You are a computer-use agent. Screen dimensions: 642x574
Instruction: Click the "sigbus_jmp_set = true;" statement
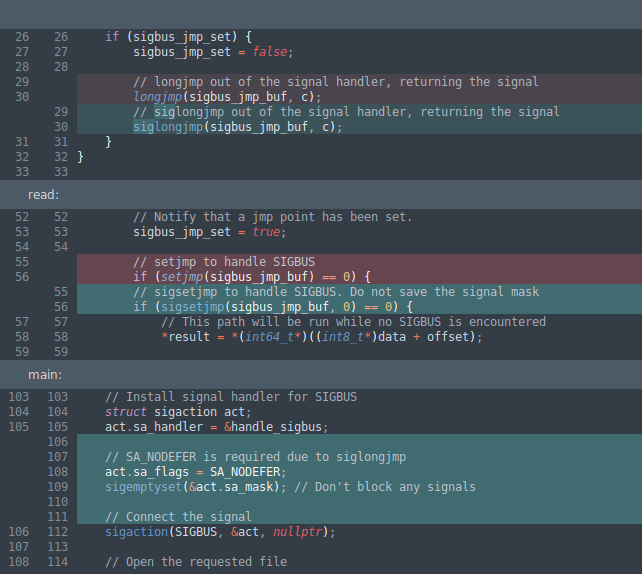(x=209, y=232)
